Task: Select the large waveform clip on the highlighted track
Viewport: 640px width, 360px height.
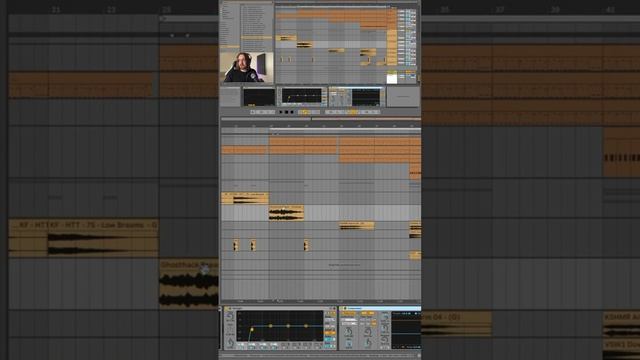Action: pyautogui.click(x=287, y=213)
